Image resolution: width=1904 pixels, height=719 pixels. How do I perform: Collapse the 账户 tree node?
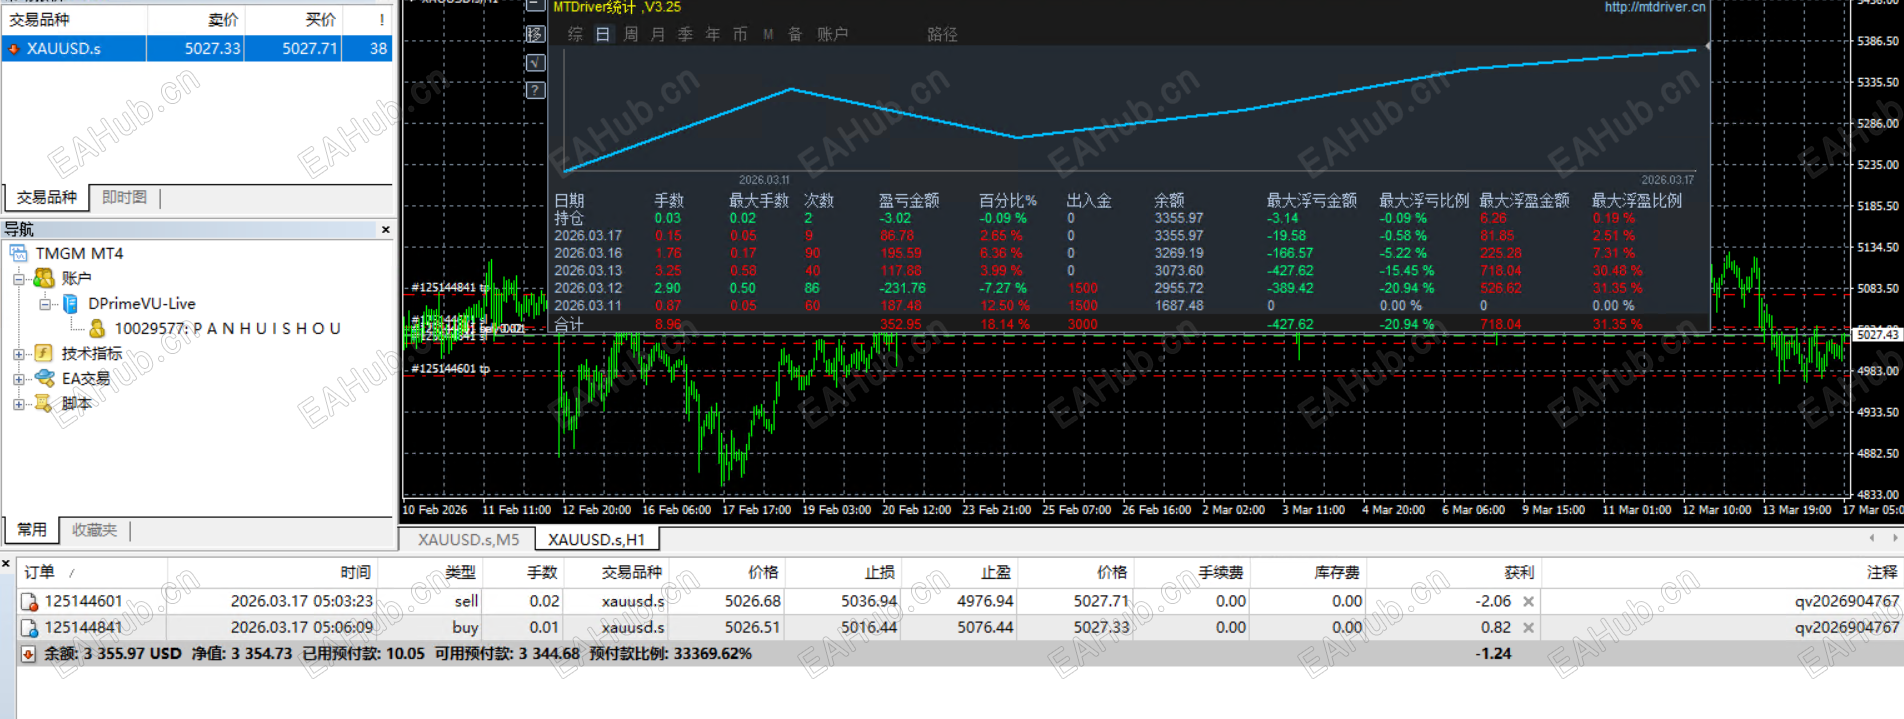click(x=19, y=279)
